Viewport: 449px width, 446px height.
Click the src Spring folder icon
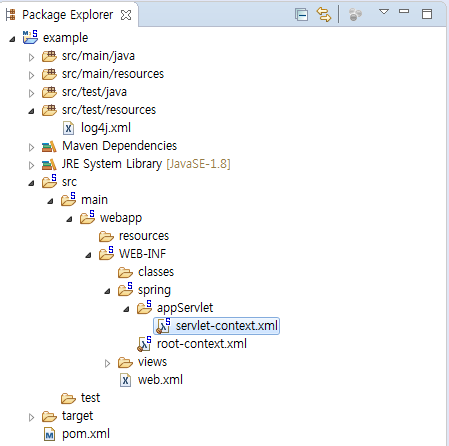point(49,181)
